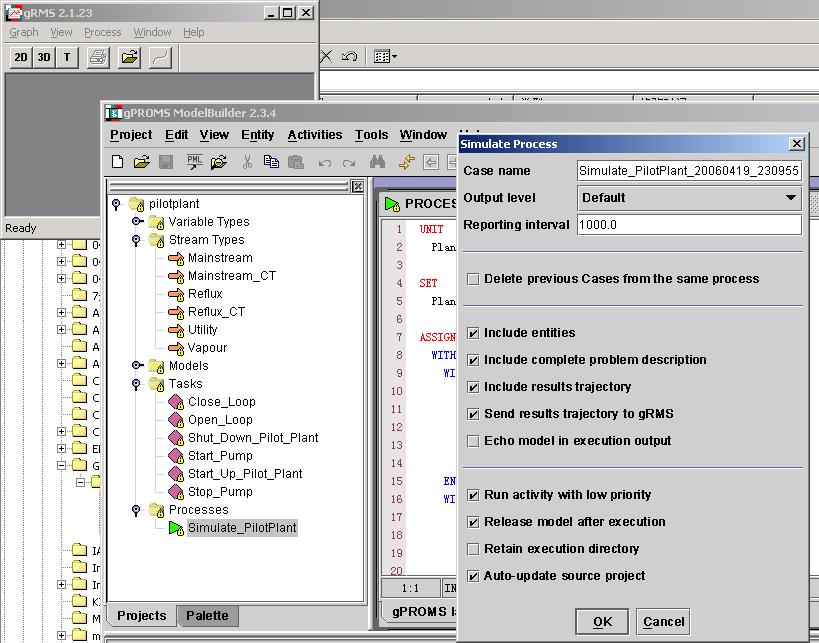Screen dimensions: 819x643
Task: Click the Save disk icon in ModelBuilder toolbar
Action: coord(166,162)
